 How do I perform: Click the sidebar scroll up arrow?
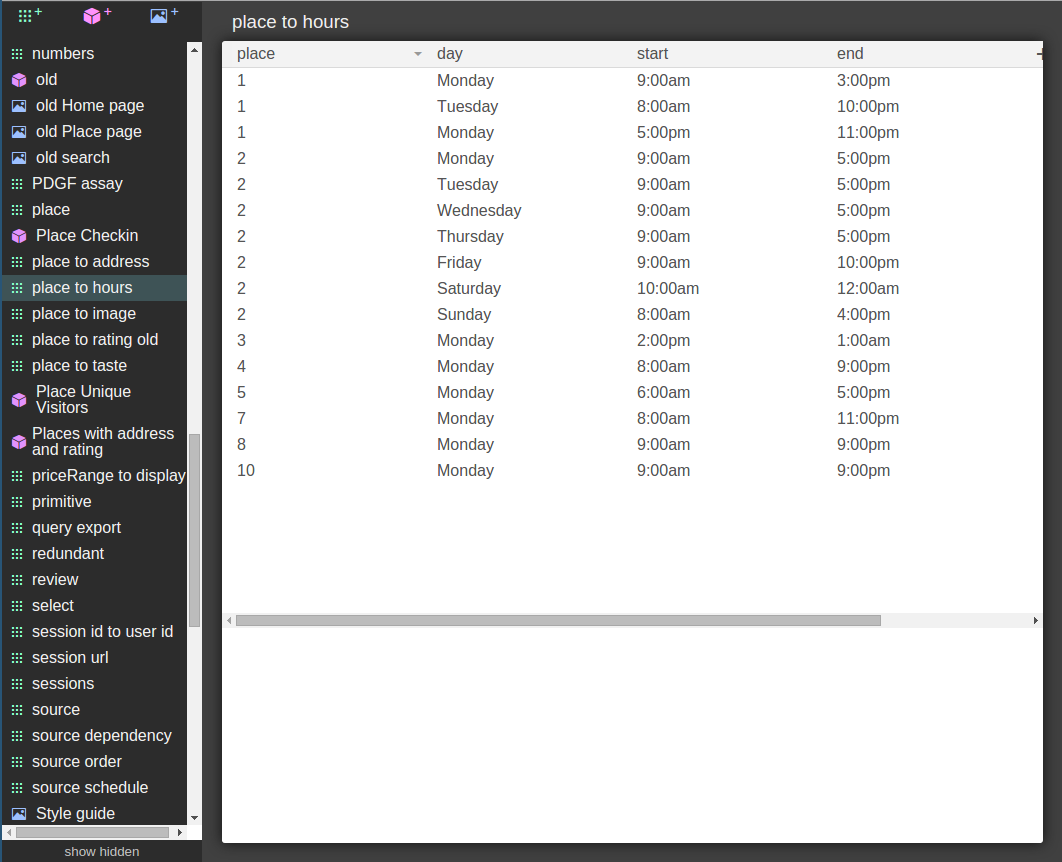pyautogui.click(x=194, y=49)
